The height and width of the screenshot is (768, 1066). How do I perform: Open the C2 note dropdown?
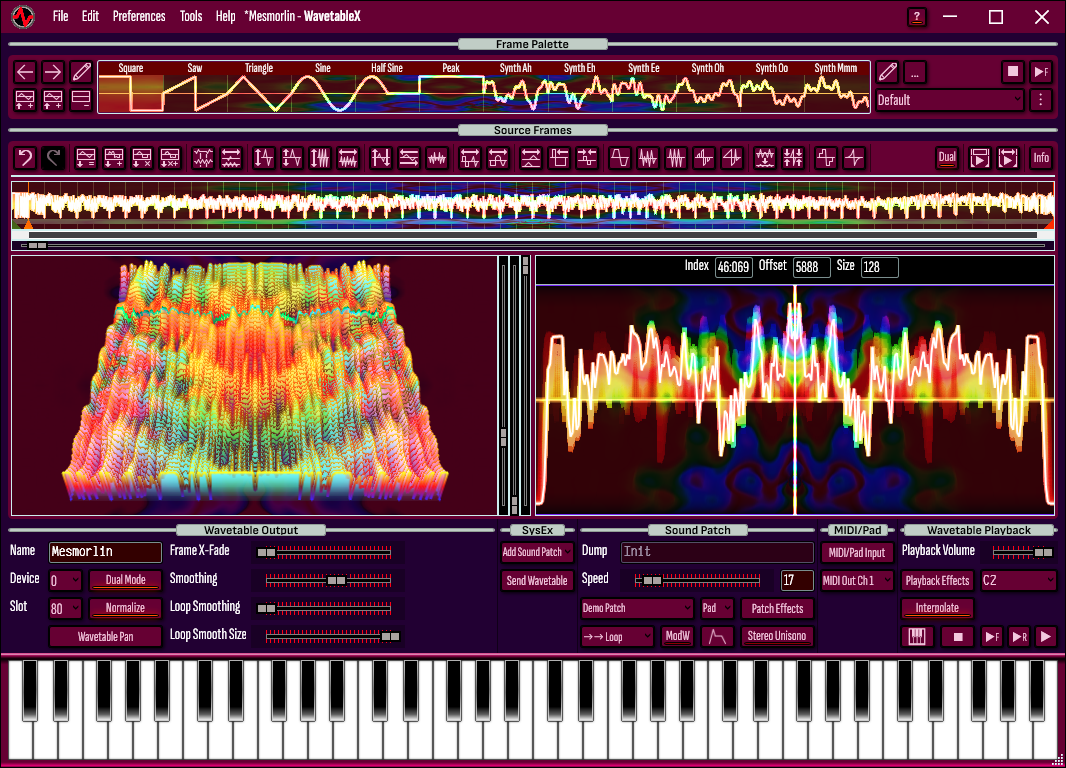(1018, 580)
